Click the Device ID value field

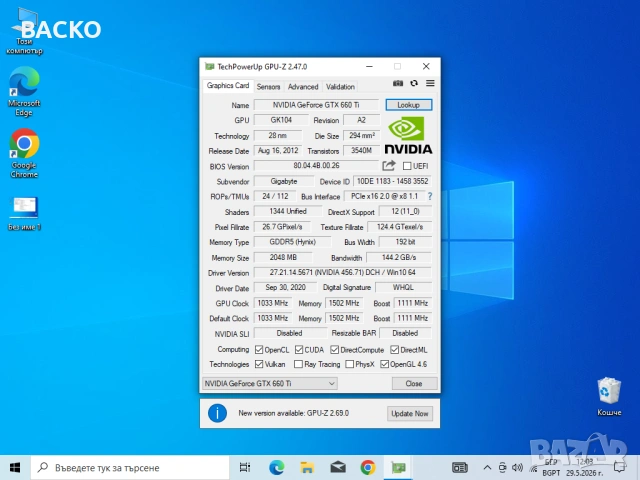[x=392, y=181]
